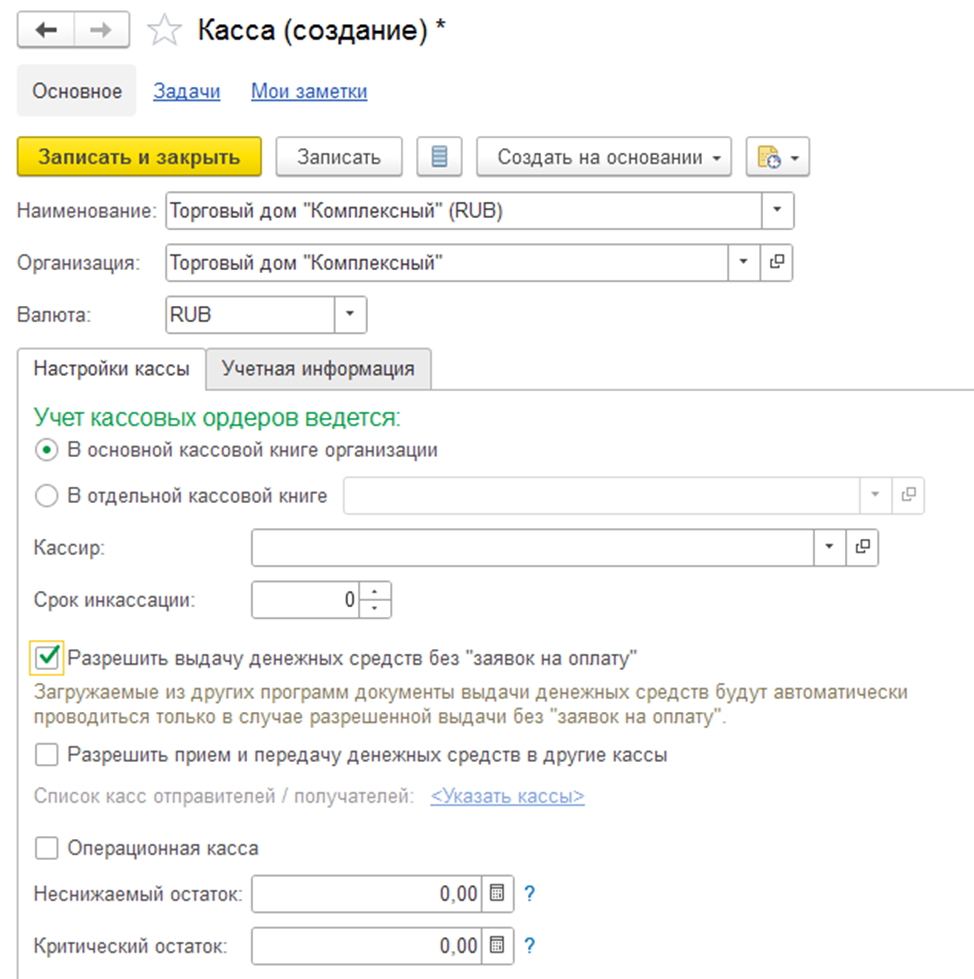
Task: Open the reports icon dropdown button
Action: [777, 156]
